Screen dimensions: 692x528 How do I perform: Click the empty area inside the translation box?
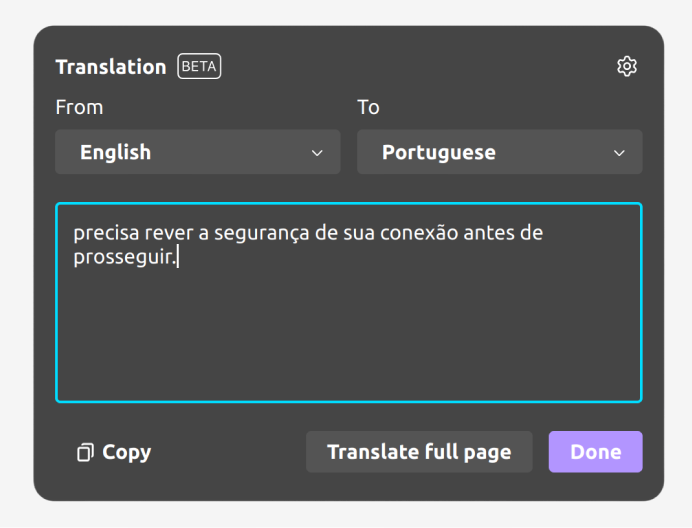click(348, 340)
